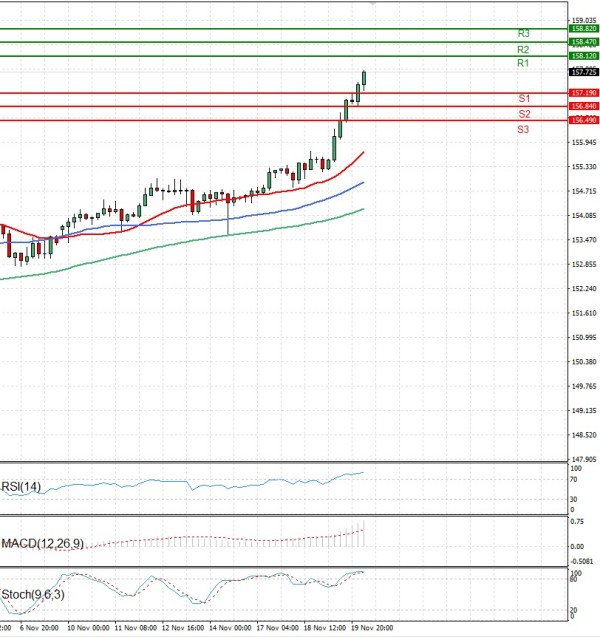
Task: Click the R1 resistance label
Action: [523, 63]
